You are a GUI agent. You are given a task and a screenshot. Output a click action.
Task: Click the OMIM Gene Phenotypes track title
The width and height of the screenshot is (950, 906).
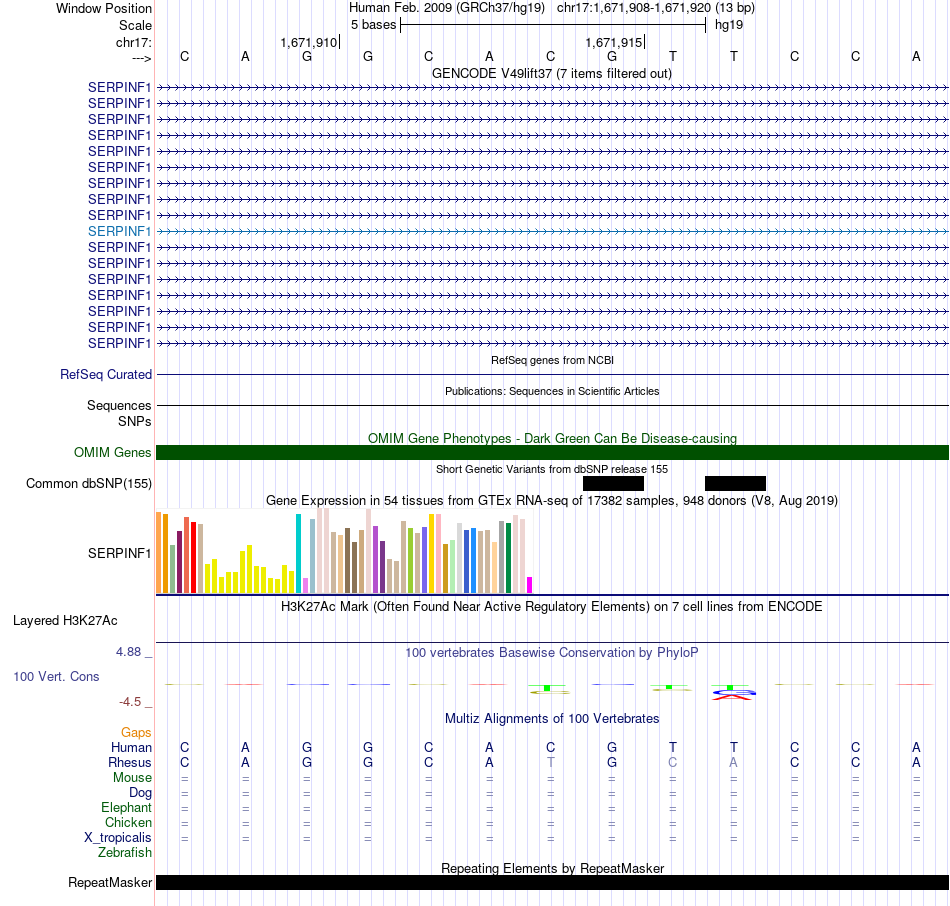coord(553,438)
